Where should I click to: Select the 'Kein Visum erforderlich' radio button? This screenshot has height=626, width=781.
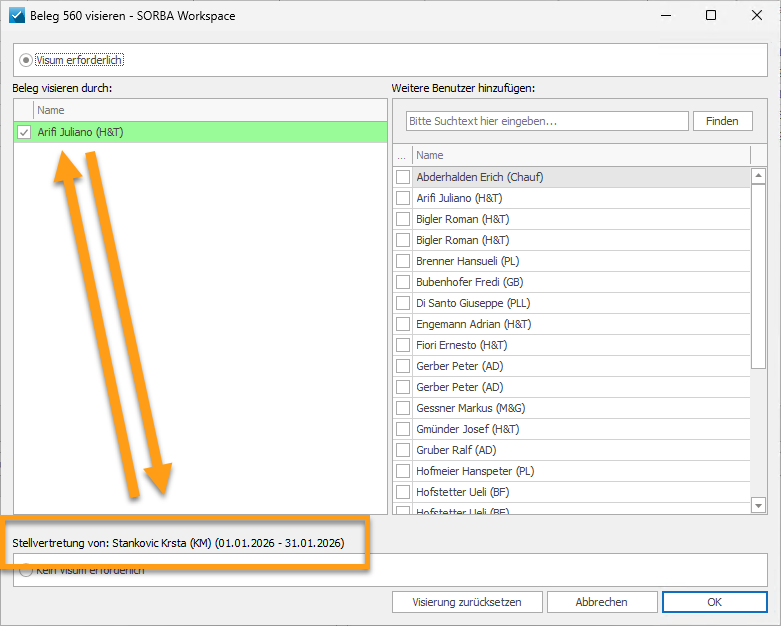pos(26,570)
